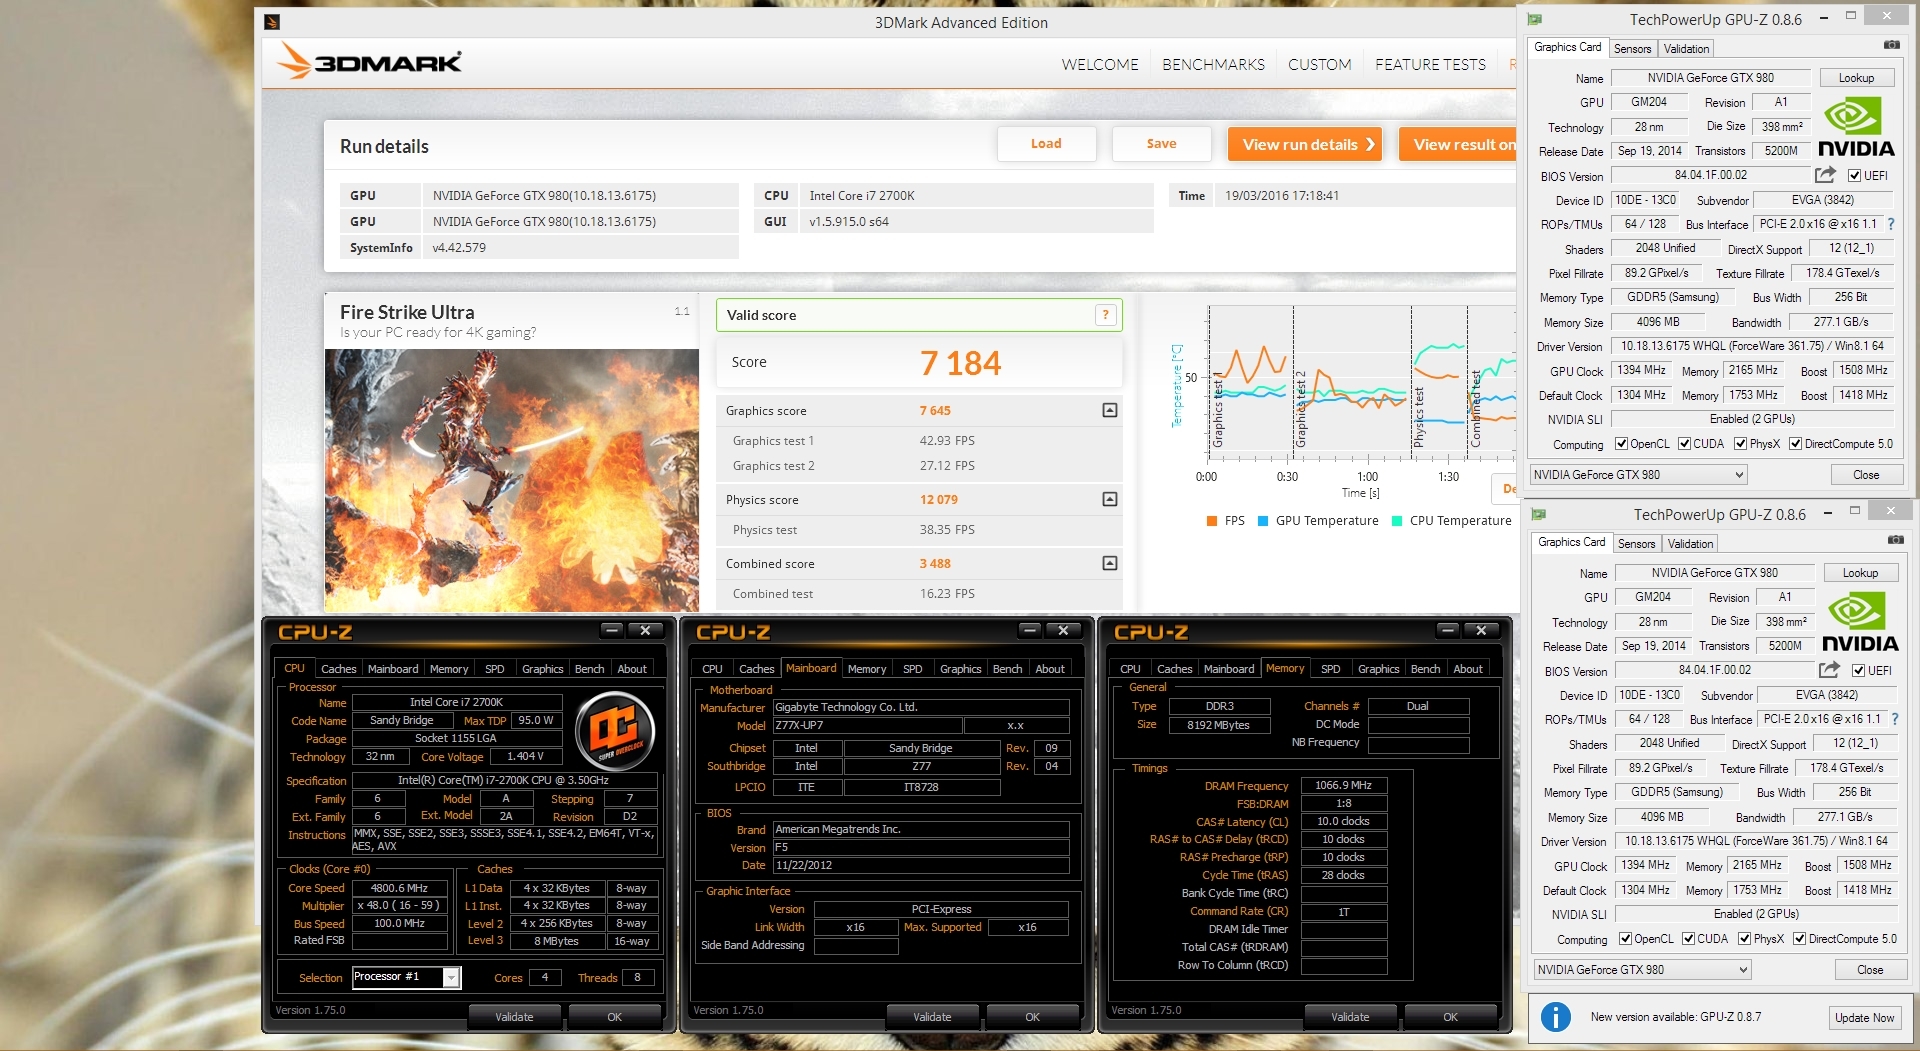Open Caches tab in the CPU-Z processor window
1920x1051 pixels.
[x=338, y=669]
